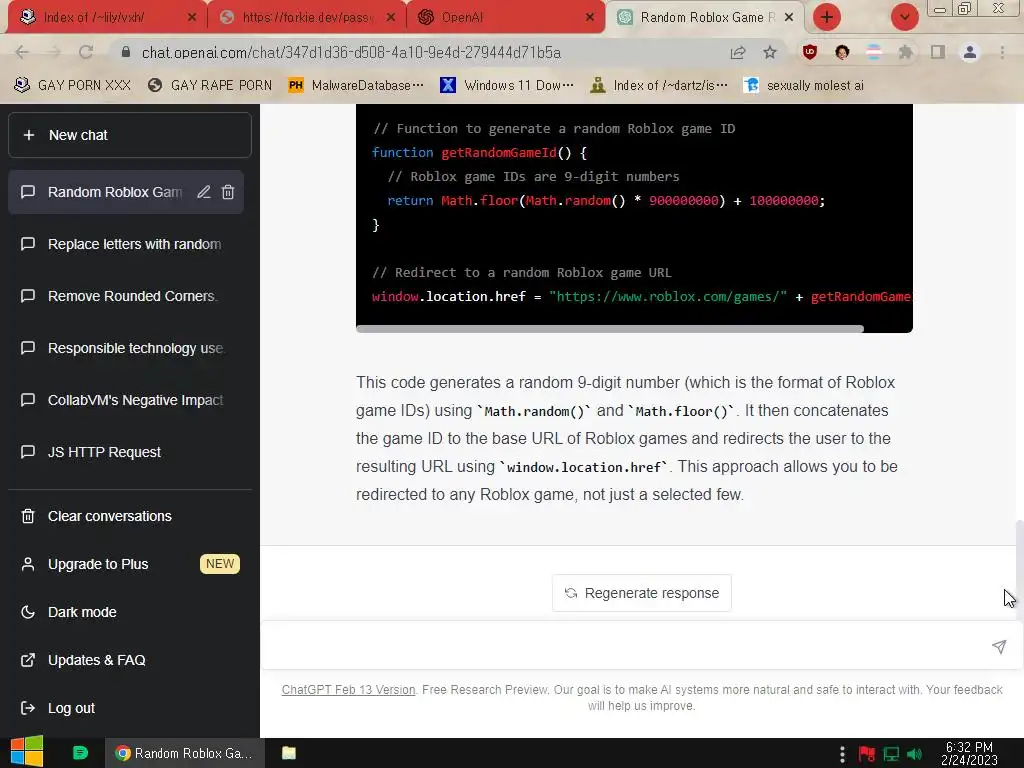Viewport: 1024px width, 768px height.
Task: Open the taskbar clock 6:32 PM
Action: pos(969,754)
